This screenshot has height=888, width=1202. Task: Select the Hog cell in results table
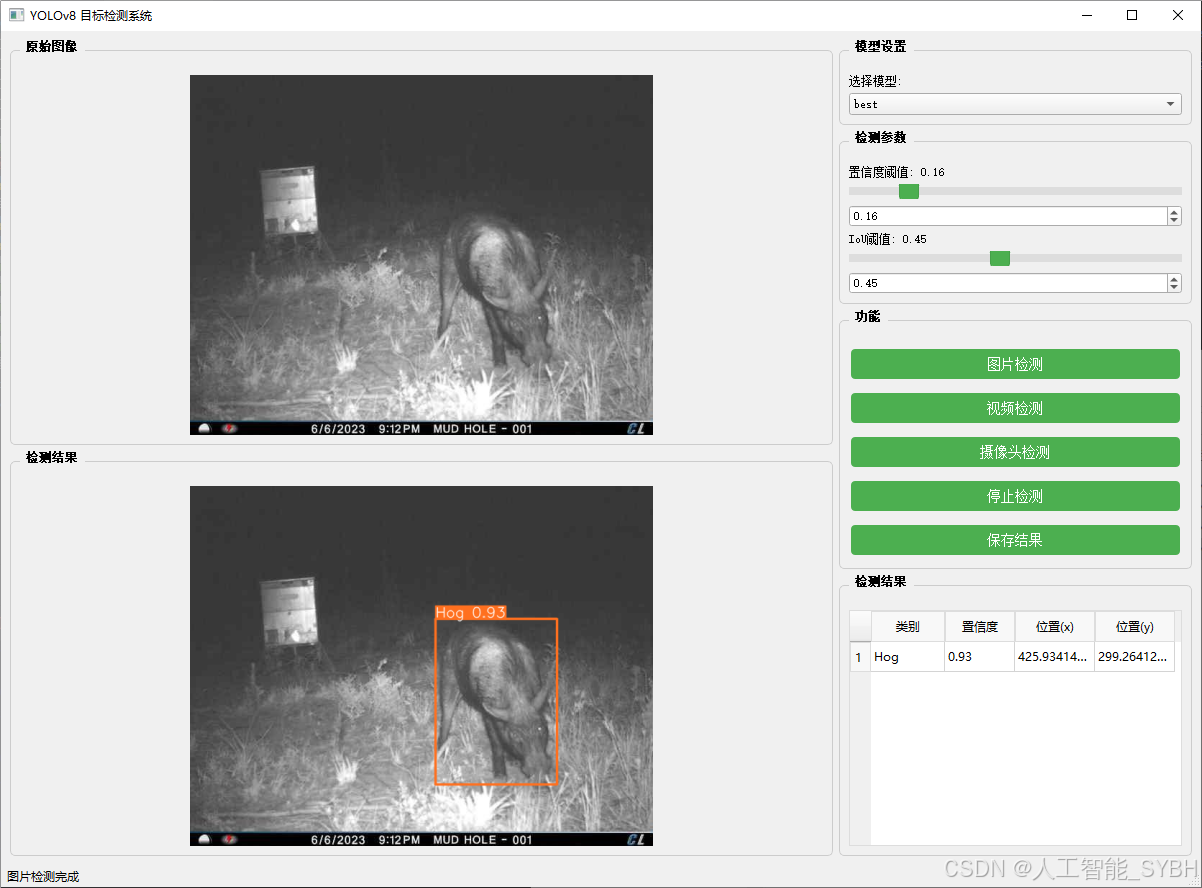[x=907, y=657]
